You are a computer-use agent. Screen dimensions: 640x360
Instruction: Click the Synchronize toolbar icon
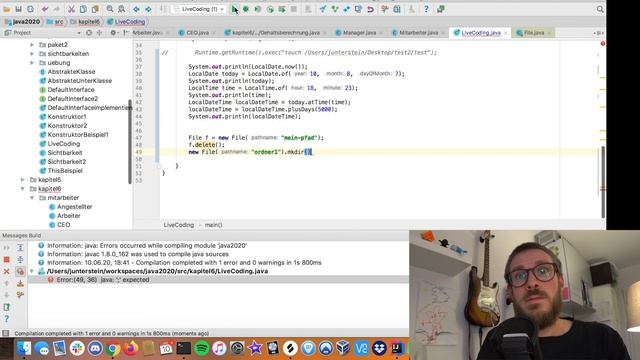(30, 9)
